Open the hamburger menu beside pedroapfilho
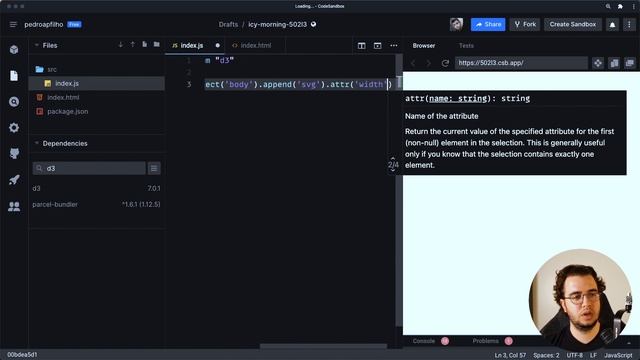This screenshot has height=360, width=640. 13,24
